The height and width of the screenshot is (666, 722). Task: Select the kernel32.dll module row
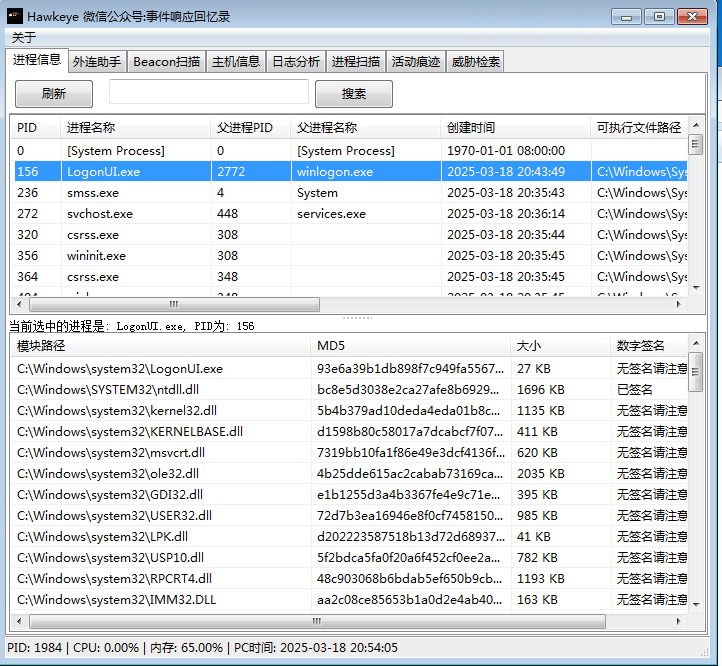pyautogui.click(x=349, y=410)
